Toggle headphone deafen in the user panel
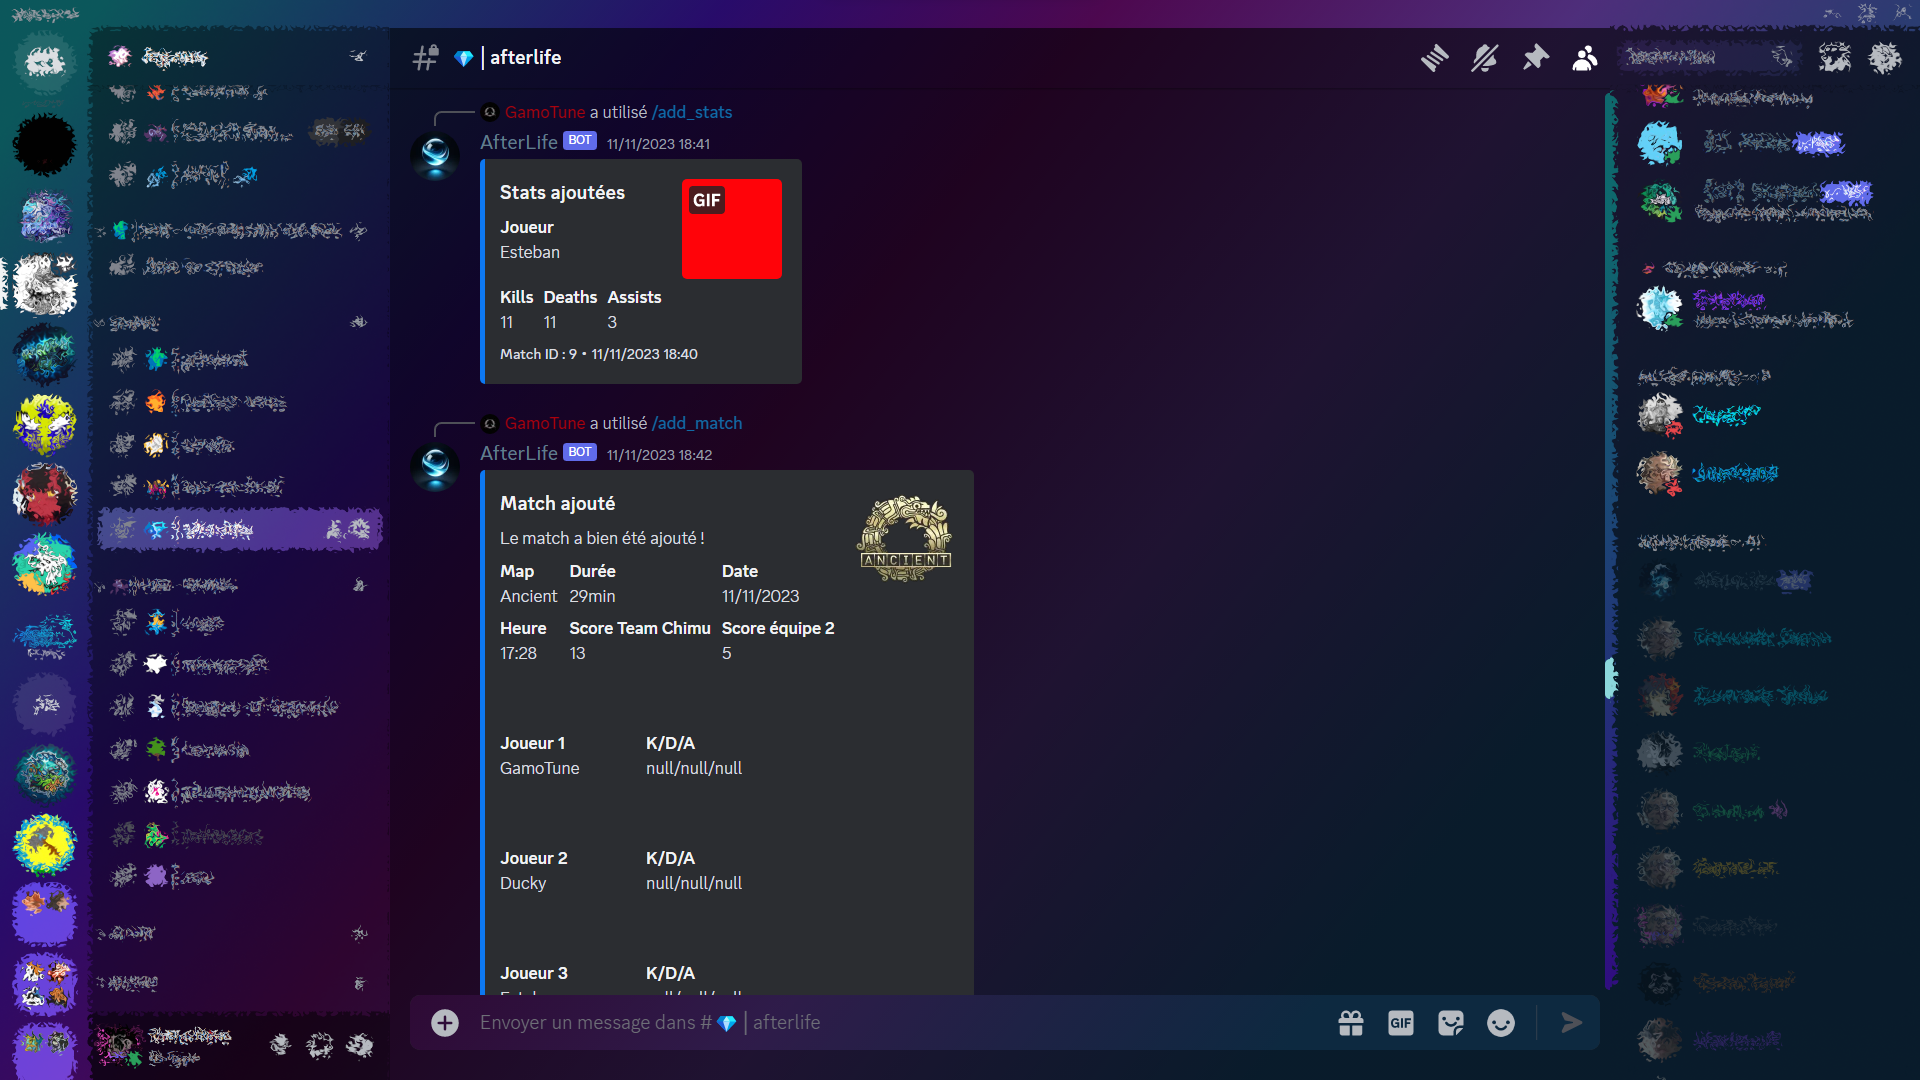The image size is (1920, 1080). point(320,1045)
